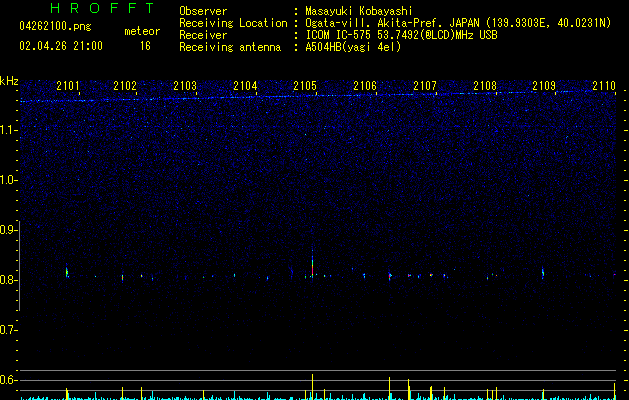Click the Receiving antenna label
The image size is (629, 400).
pyautogui.click(x=230, y=47)
